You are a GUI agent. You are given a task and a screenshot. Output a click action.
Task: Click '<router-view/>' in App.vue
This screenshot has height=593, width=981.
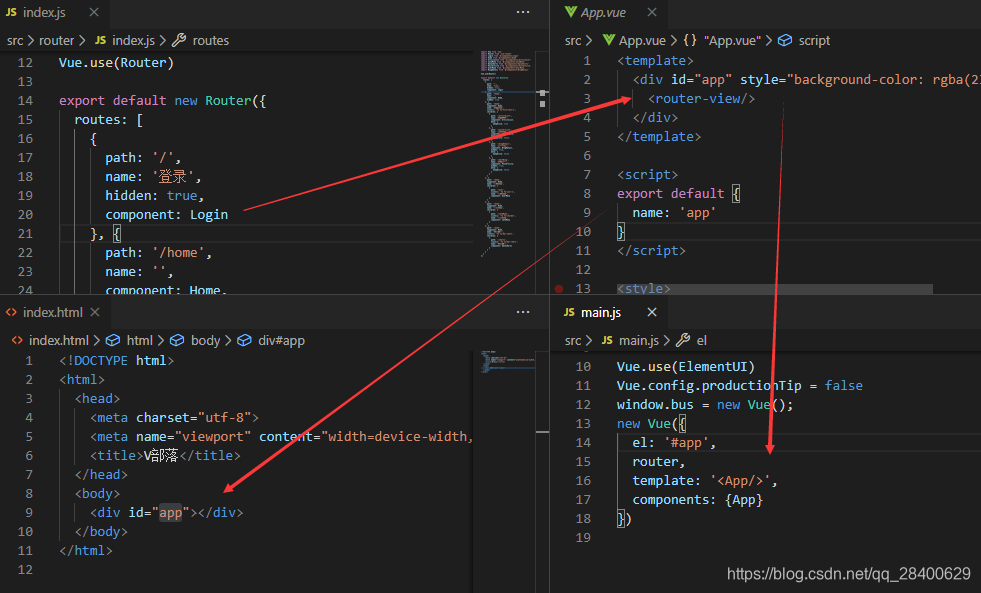point(701,99)
